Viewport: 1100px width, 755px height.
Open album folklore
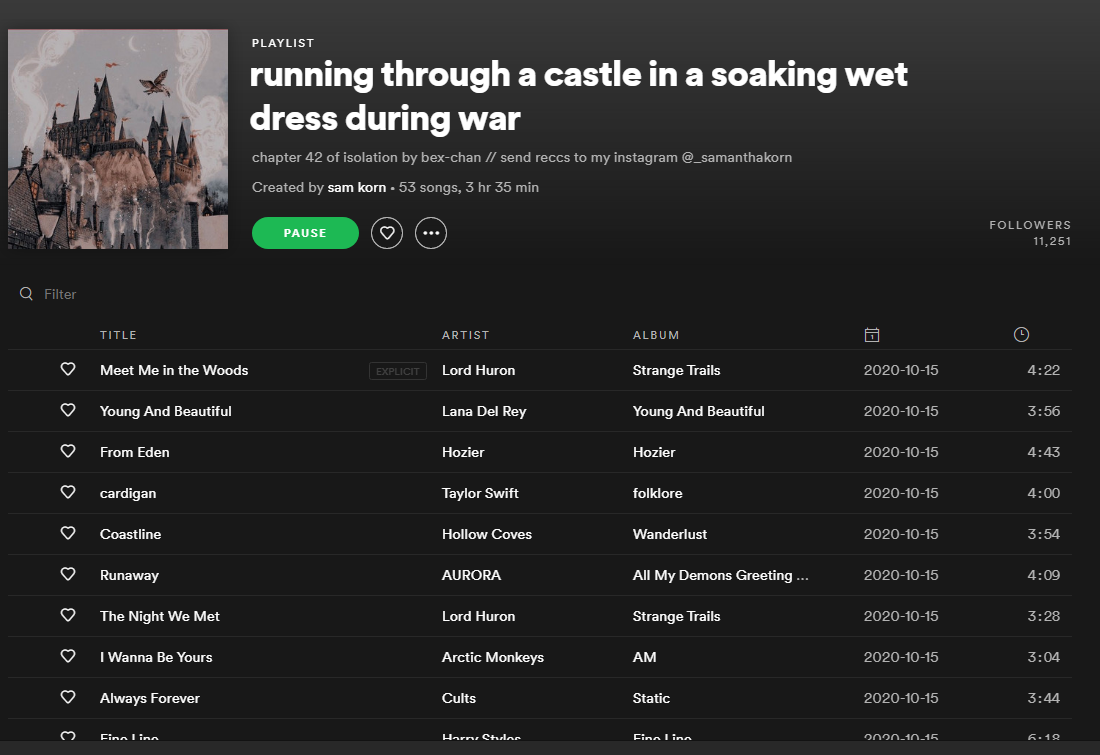click(657, 493)
